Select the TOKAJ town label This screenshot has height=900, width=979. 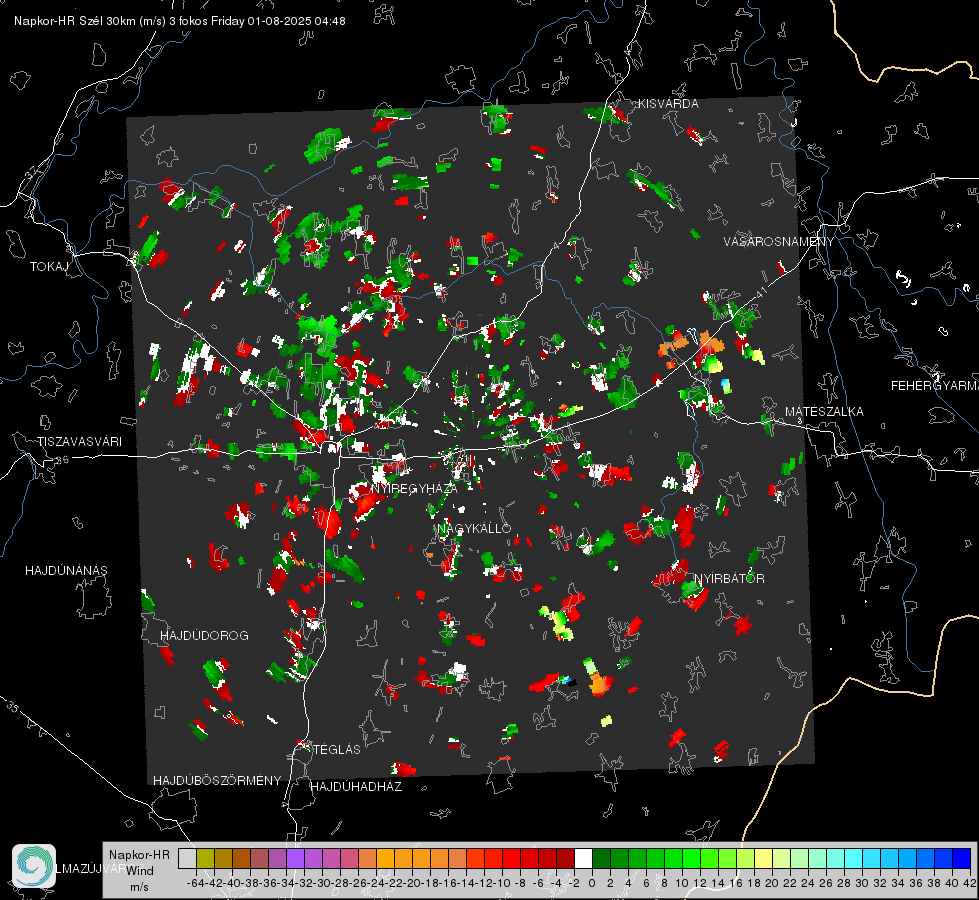(x=49, y=267)
